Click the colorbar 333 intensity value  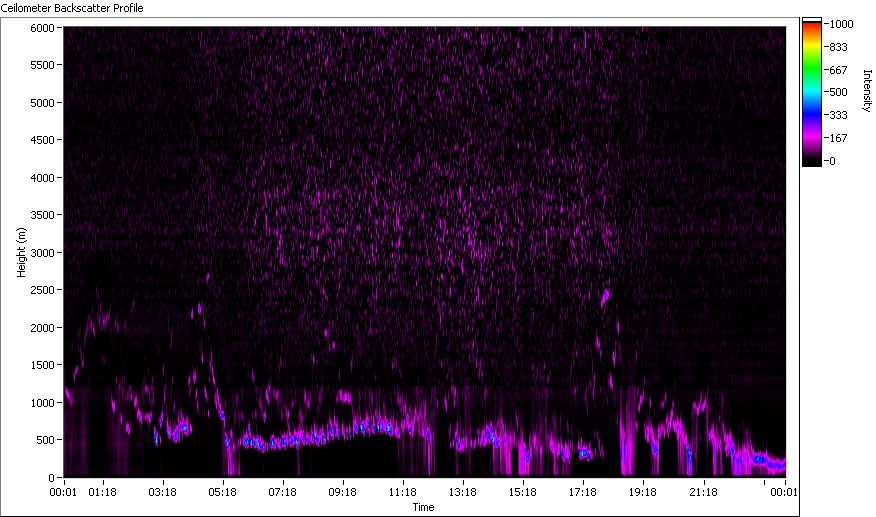pos(839,115)
